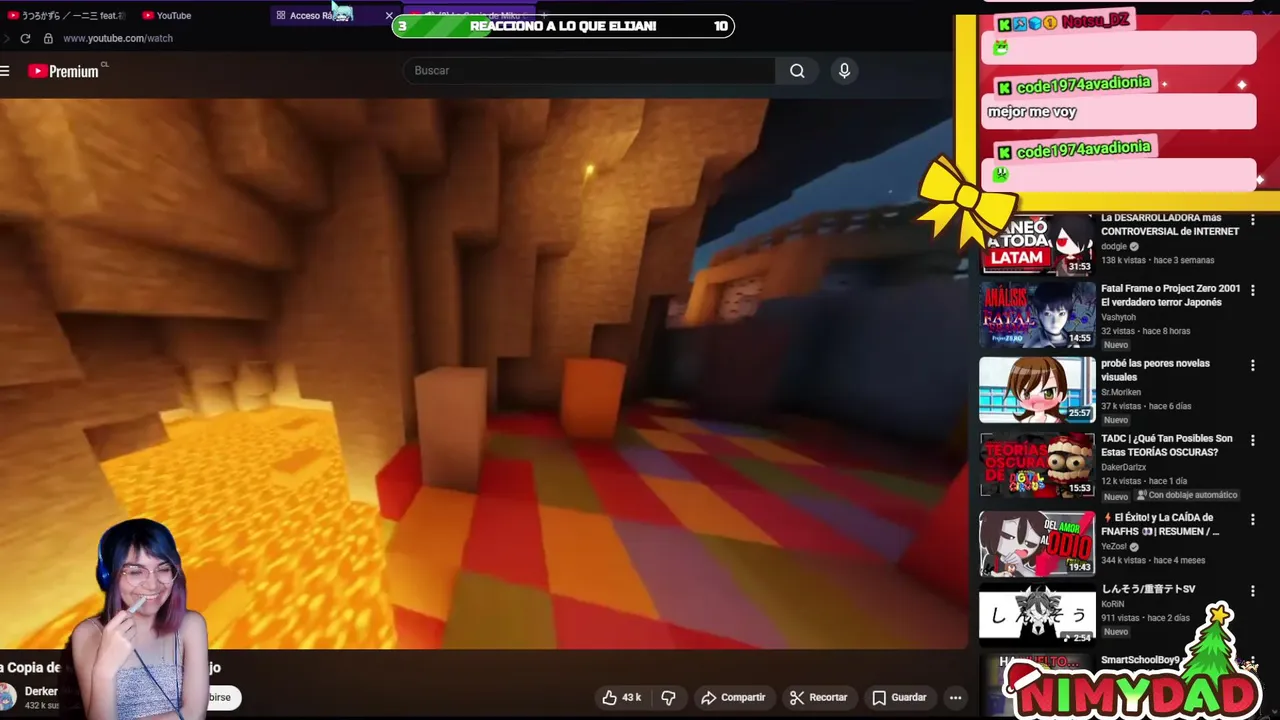The height and width of the screenshot is (720, 1280).
Task: Open El Éxito y La CAÍDA de FNAFHS title
Action: point(1161,524)
